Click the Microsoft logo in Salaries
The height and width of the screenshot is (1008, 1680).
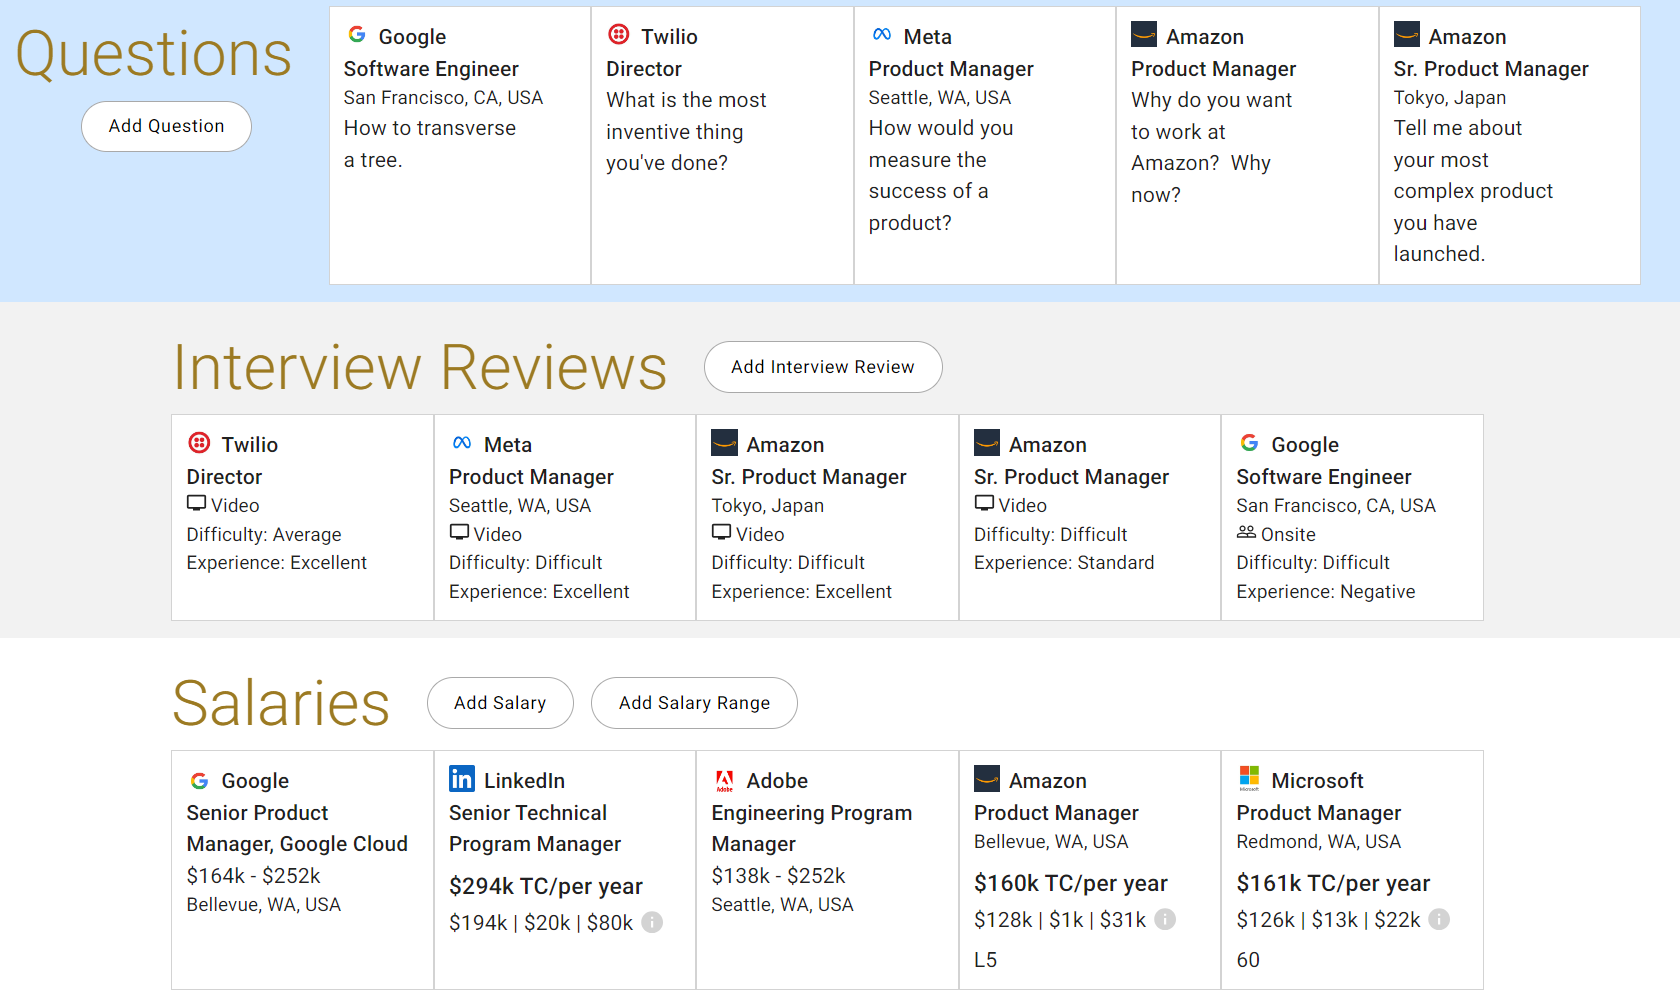pyautogui.click(x=1250, y=779)
